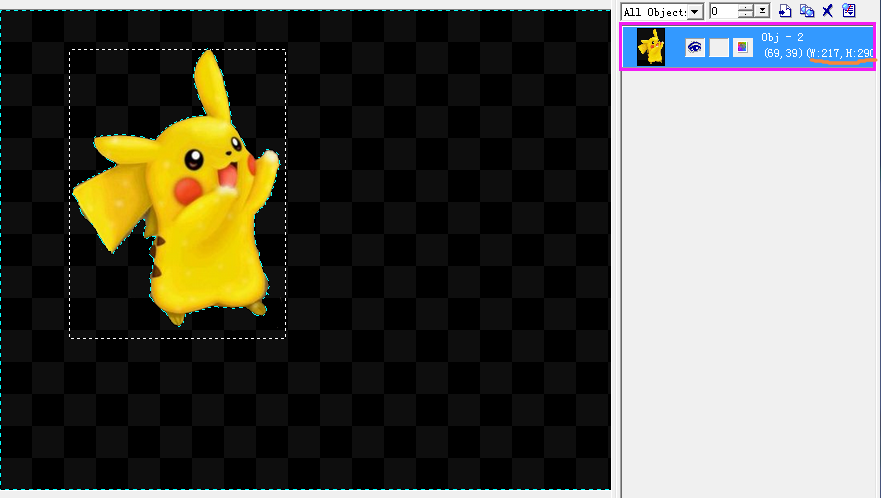The height and width of the screenshot is (498, 881).
Task: Click the duplicate objects icon
Action: pos(807,11)
